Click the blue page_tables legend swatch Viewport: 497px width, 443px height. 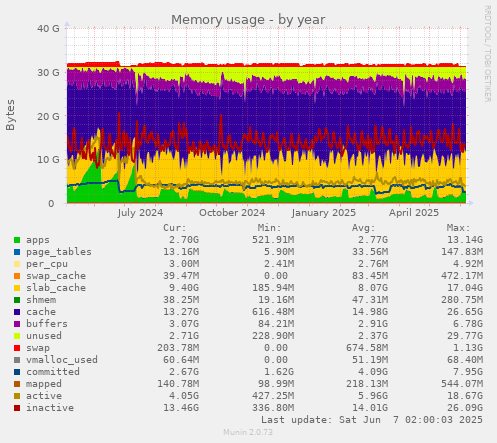click(x=17, y=252)
